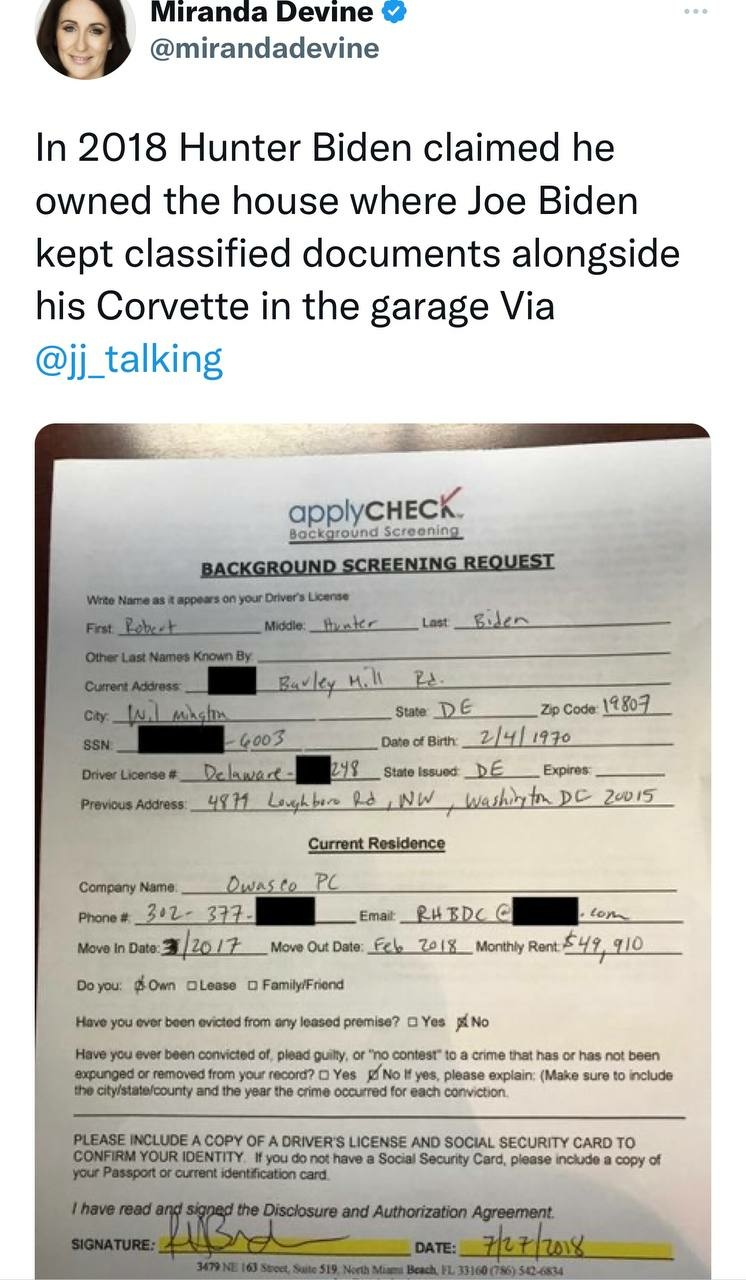Screen dimensions: 746x1280
Task: Open the @jj_talking mention
Action: tap(129, 358)
